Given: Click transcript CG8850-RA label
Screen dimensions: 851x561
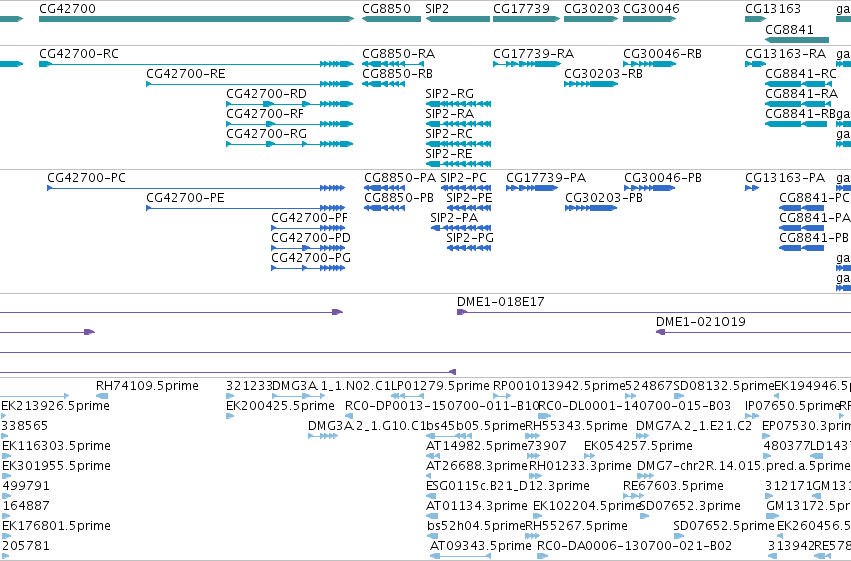Looking at the screenshot, I should [x=398, y=54].
